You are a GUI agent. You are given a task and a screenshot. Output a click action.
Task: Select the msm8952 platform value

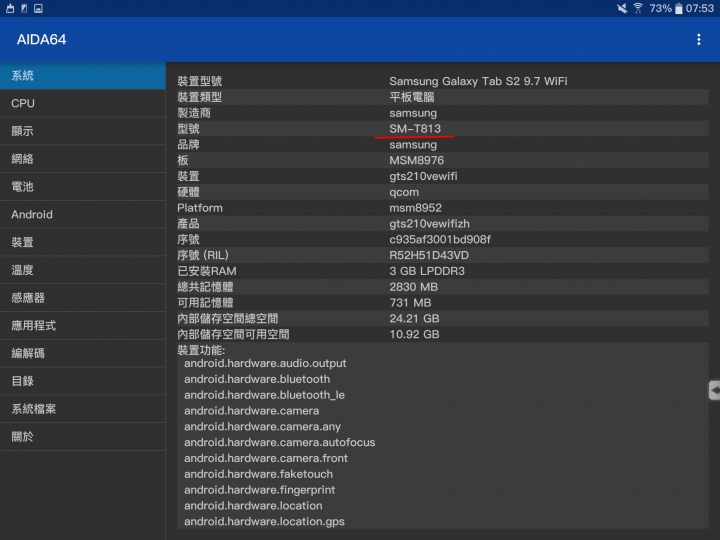pos(415,208)
